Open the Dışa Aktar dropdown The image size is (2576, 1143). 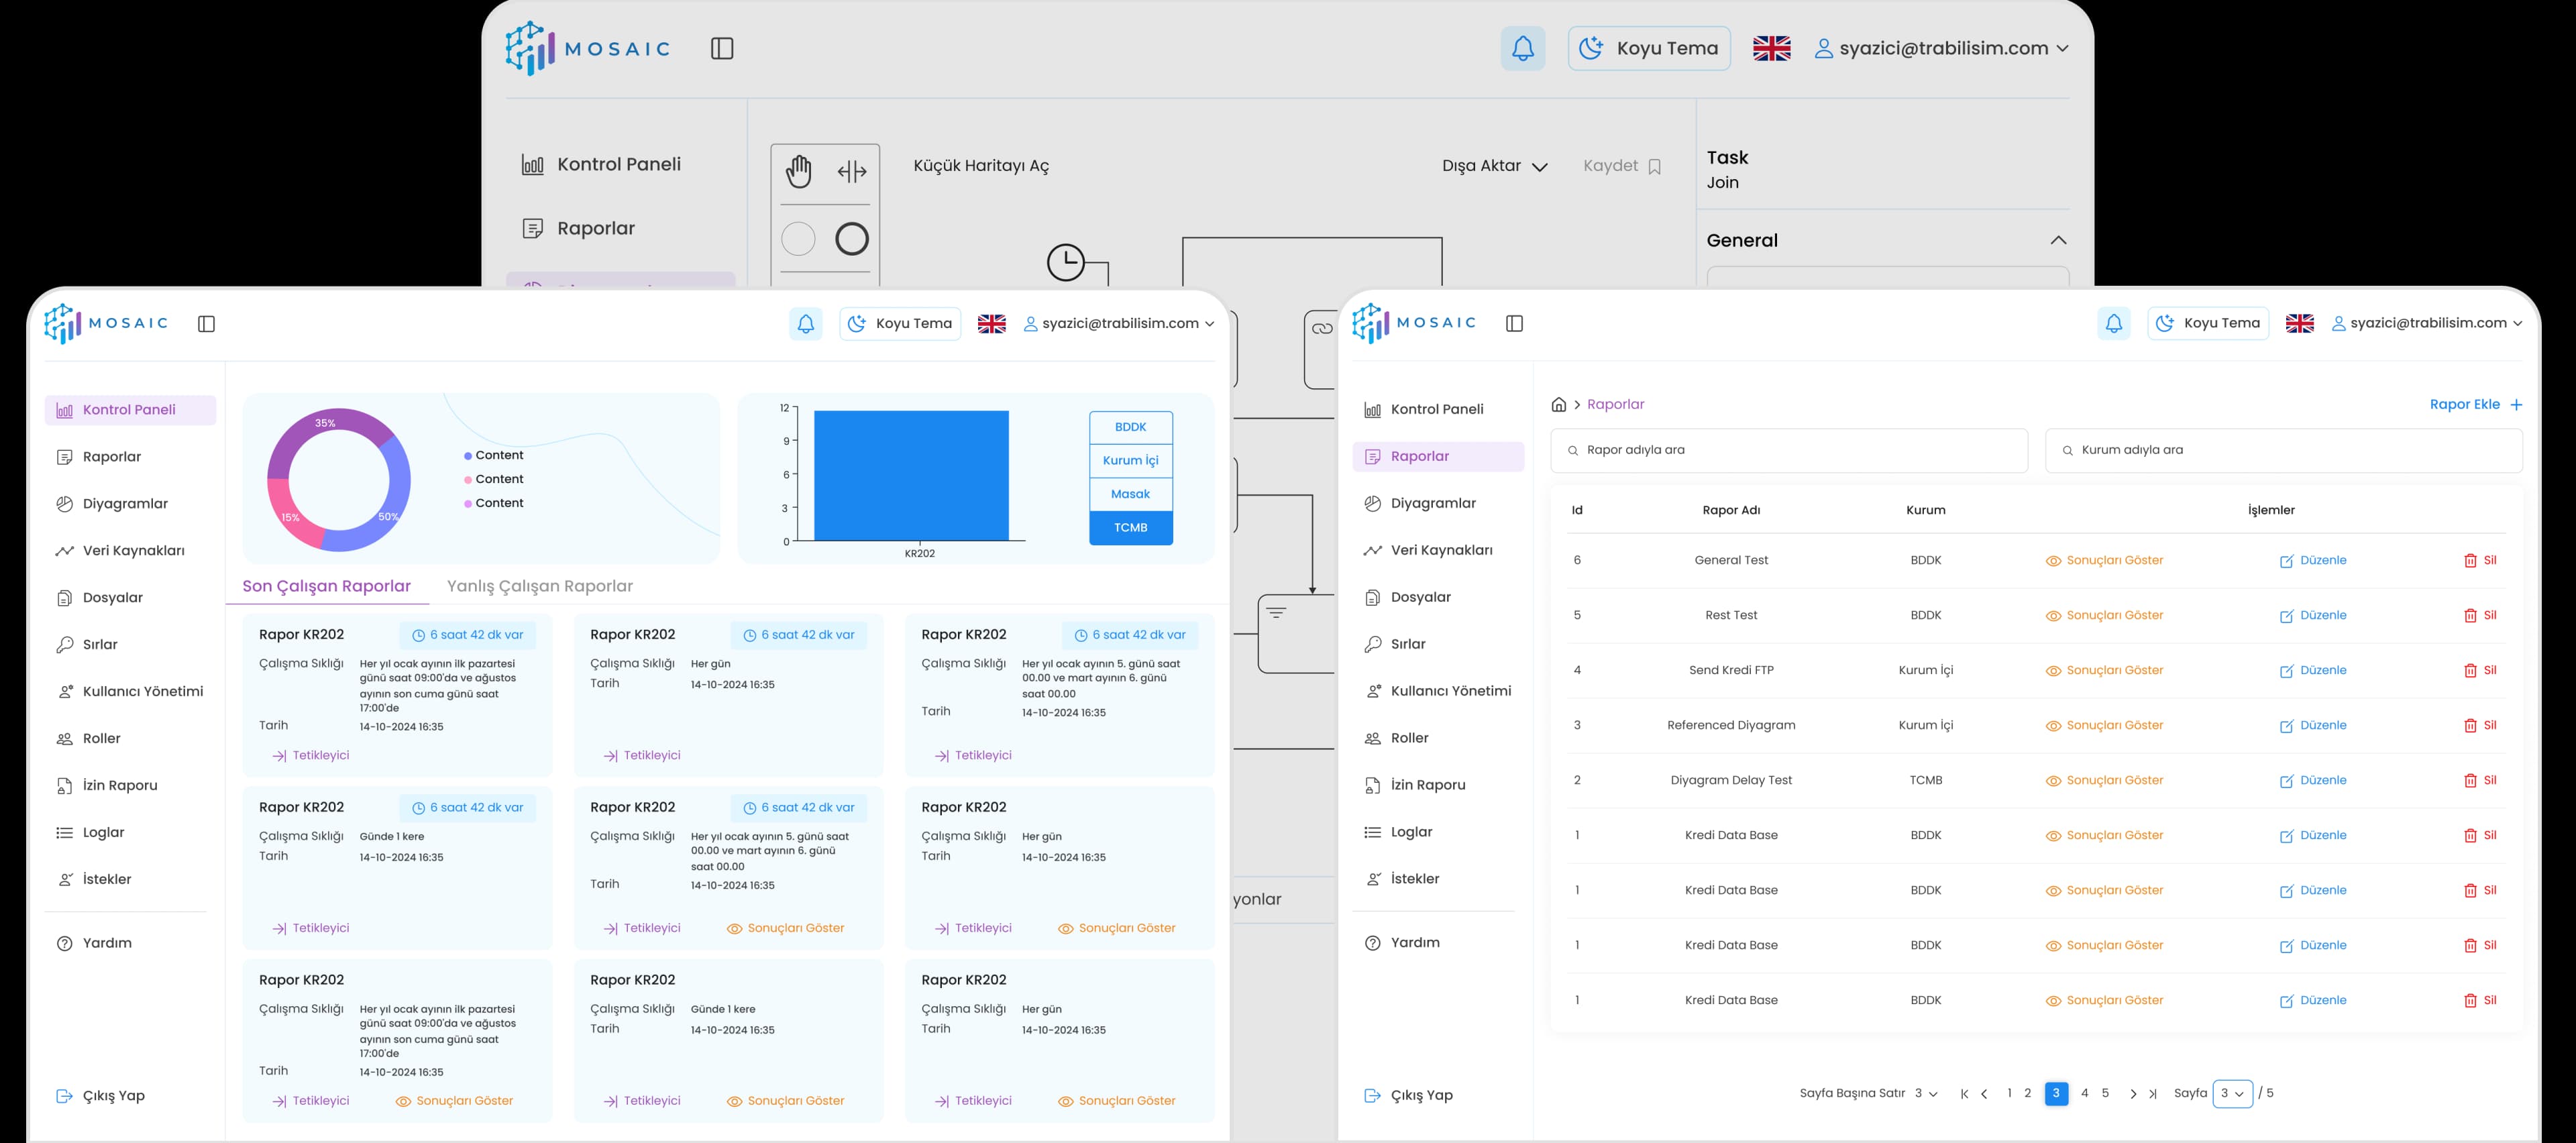(1494, 166)
